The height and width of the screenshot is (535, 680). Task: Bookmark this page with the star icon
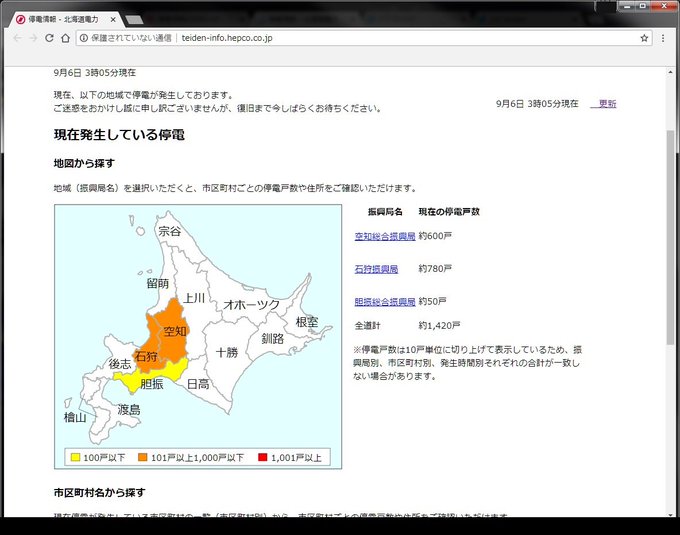(644, 38)
